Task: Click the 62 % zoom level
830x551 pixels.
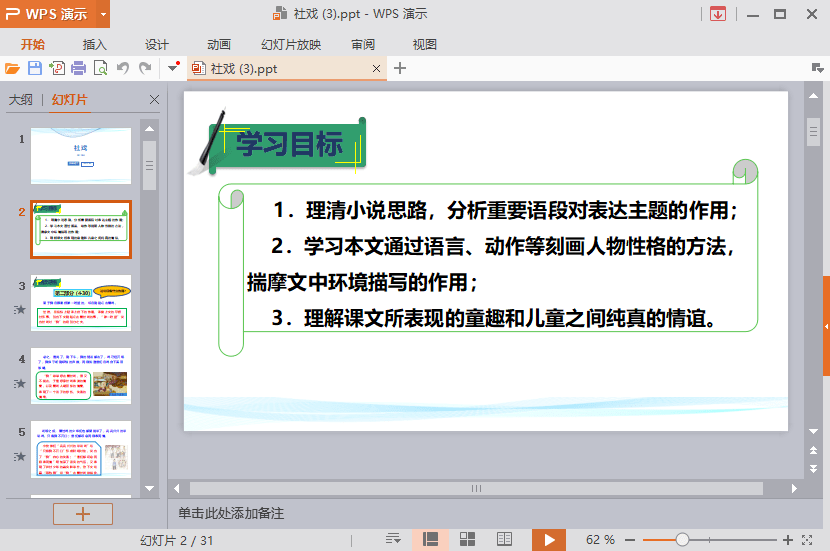Action: [600, 540]
